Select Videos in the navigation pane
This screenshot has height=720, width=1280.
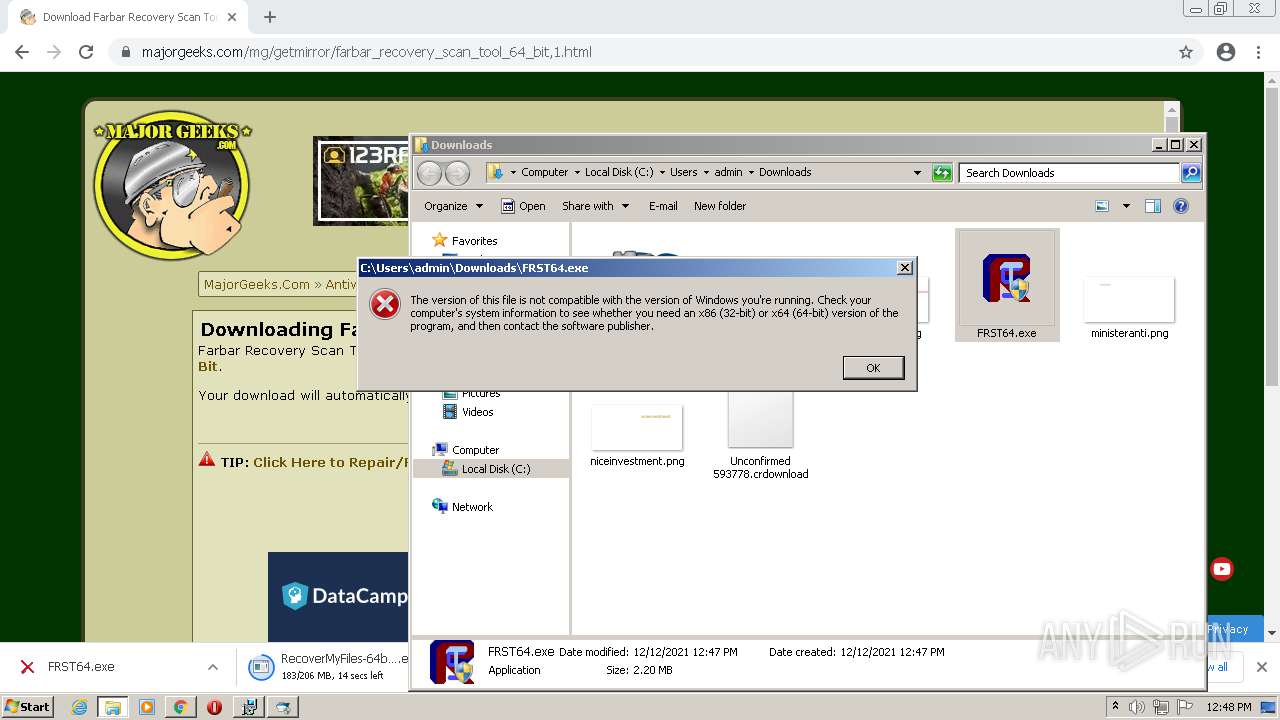pos(477,412)
